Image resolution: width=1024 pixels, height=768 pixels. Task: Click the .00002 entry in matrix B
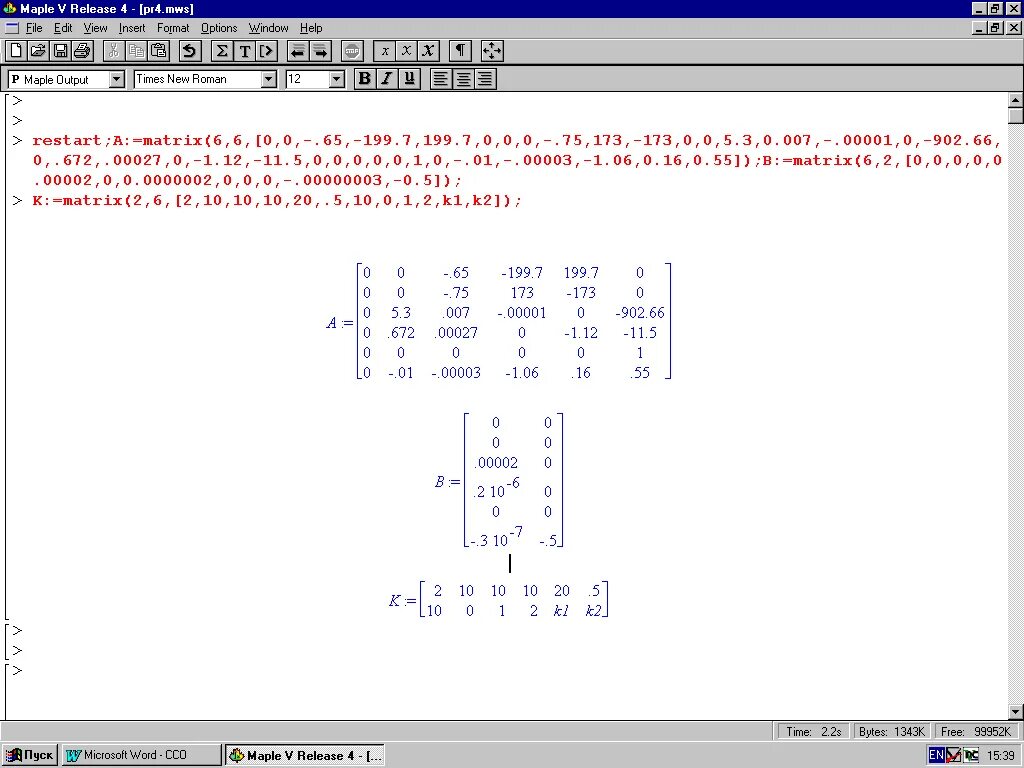click(496, 463)
